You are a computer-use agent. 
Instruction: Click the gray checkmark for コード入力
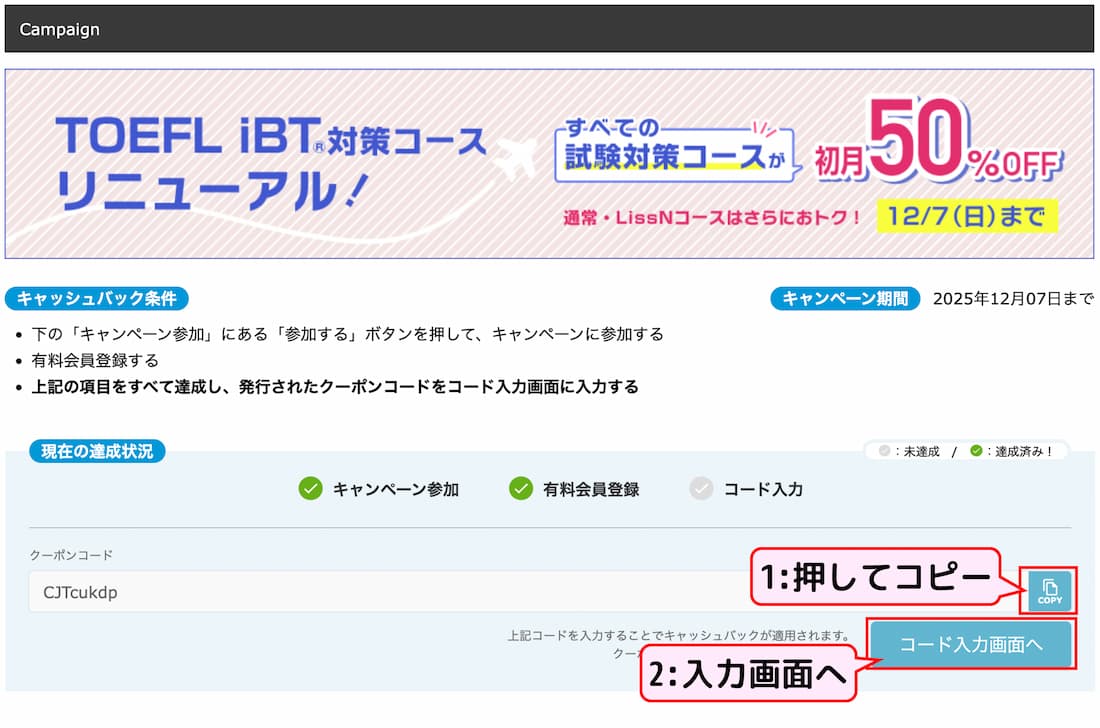click(701, 489)
